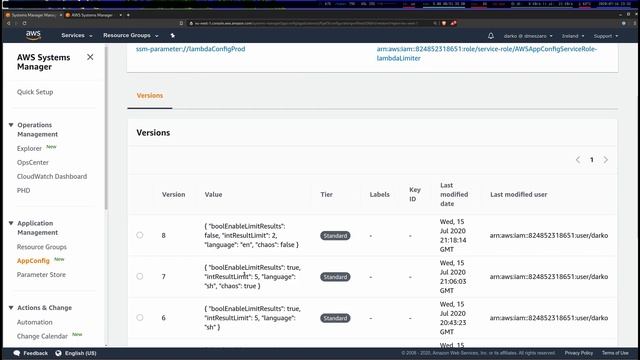The height and width of the screenshot is (360, 640).
Task: Click the Tier column header
Action: point(327,195)
